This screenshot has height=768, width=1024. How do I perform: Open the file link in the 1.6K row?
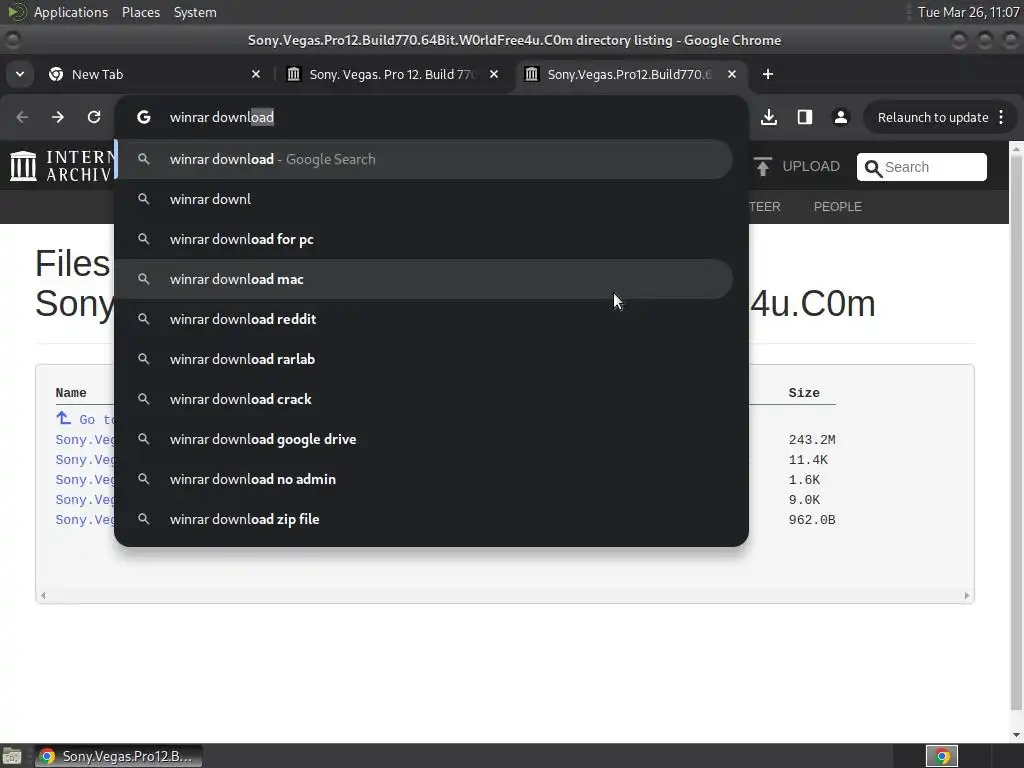pos(86,479)
